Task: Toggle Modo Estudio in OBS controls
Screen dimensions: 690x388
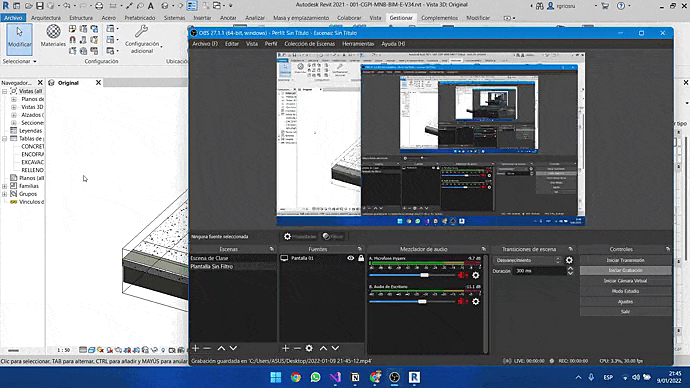Action: (625, 291)
